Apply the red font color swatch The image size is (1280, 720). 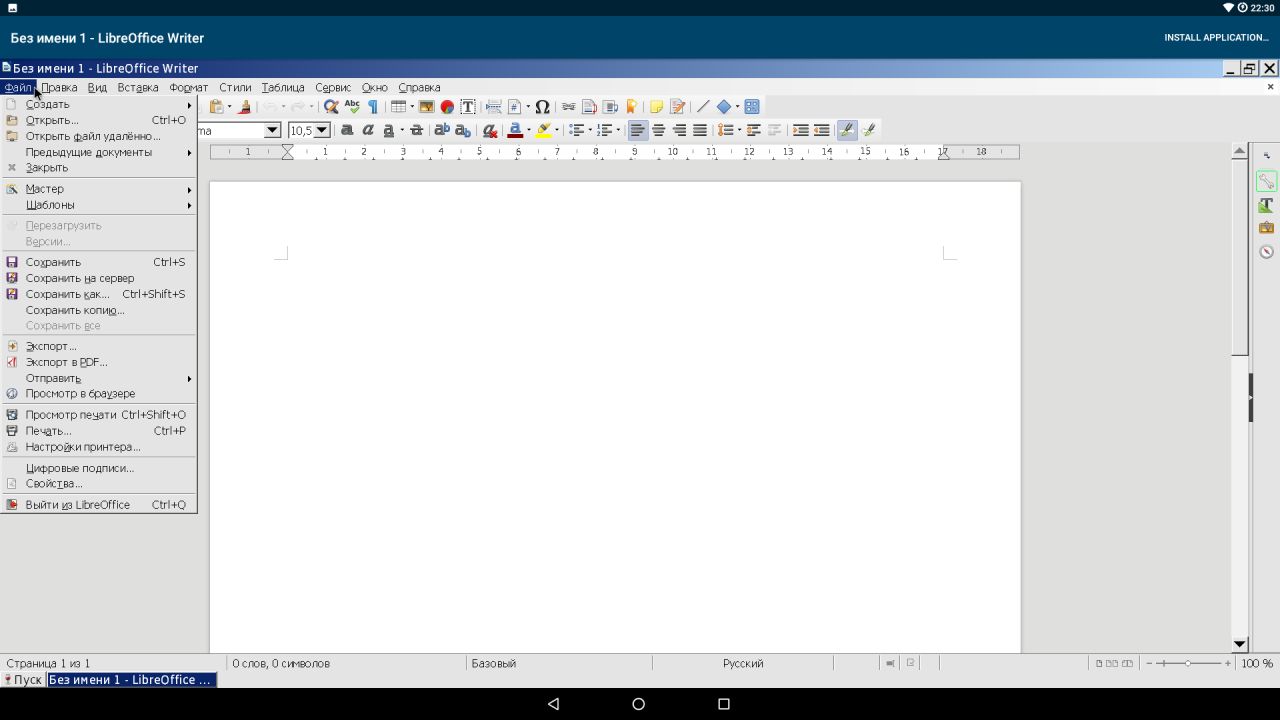(515, 130)
